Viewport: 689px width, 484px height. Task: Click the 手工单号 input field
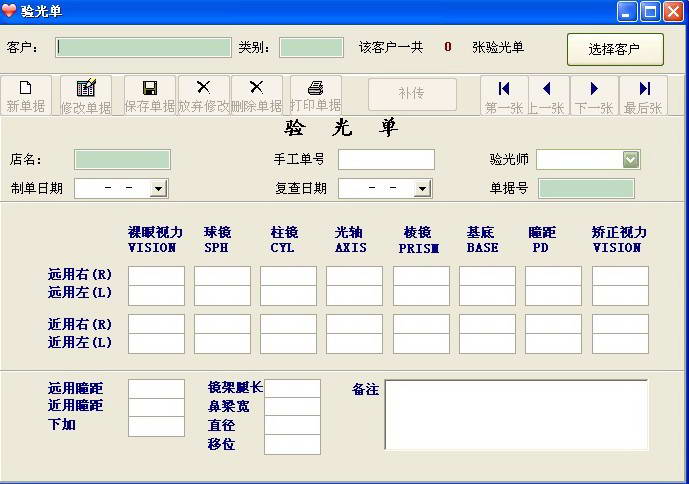pos(386,159)
